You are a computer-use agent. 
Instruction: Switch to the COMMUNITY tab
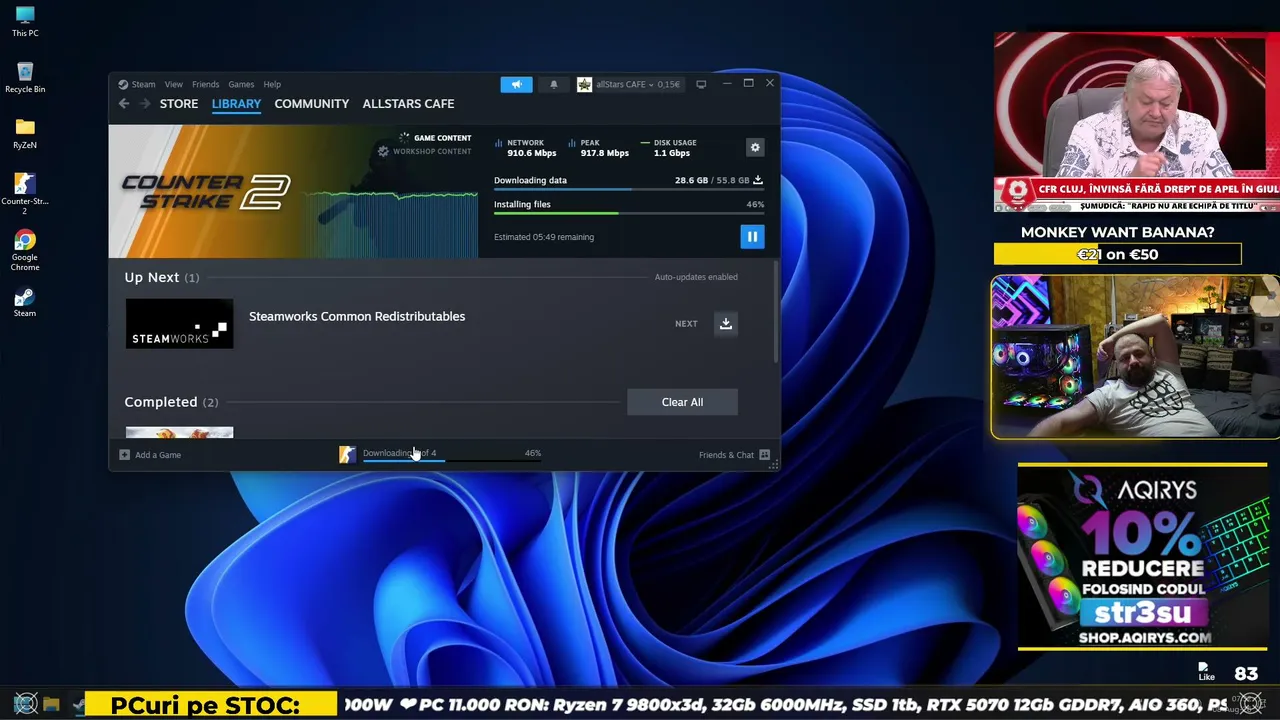click(x=312, y=104)
